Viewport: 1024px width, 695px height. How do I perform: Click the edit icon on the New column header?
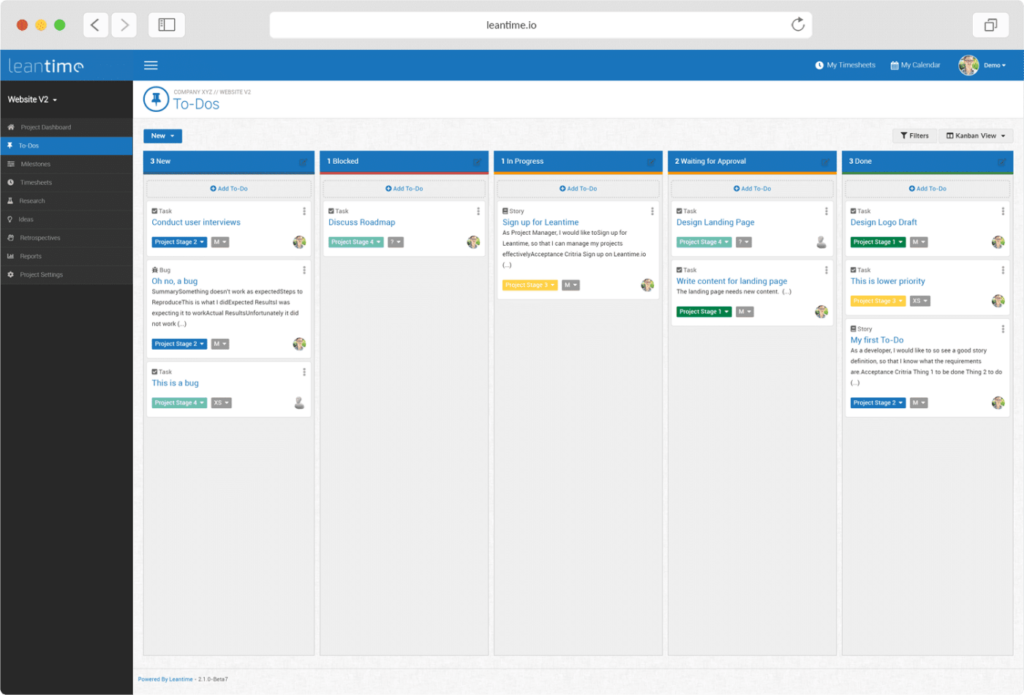[303, 162]
